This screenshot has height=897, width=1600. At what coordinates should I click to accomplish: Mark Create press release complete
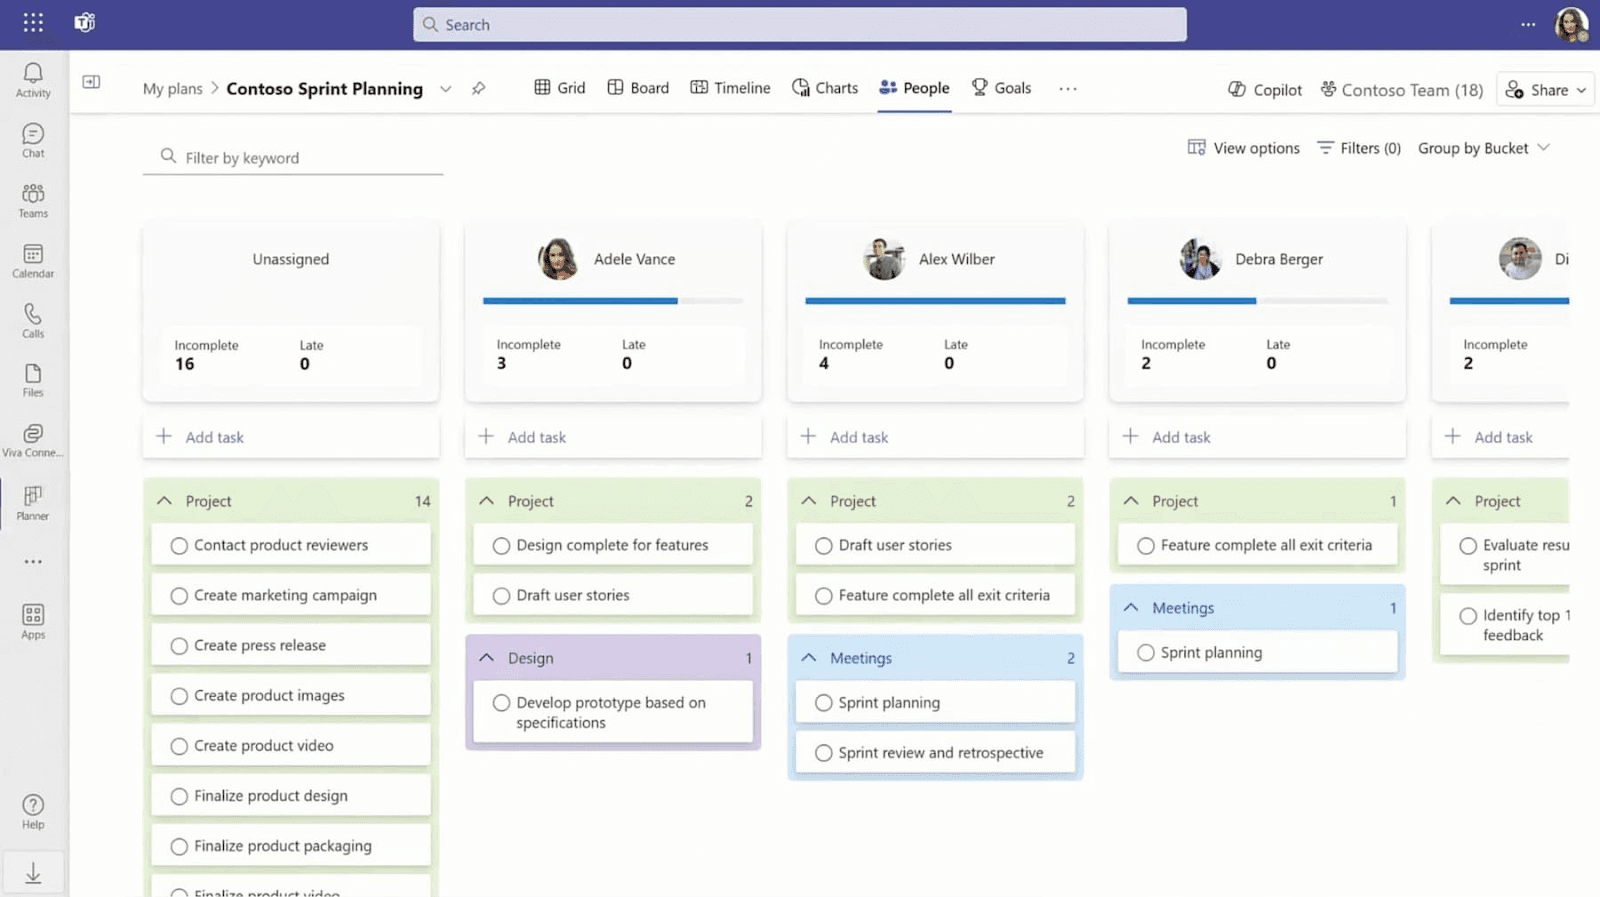(179, 646)
